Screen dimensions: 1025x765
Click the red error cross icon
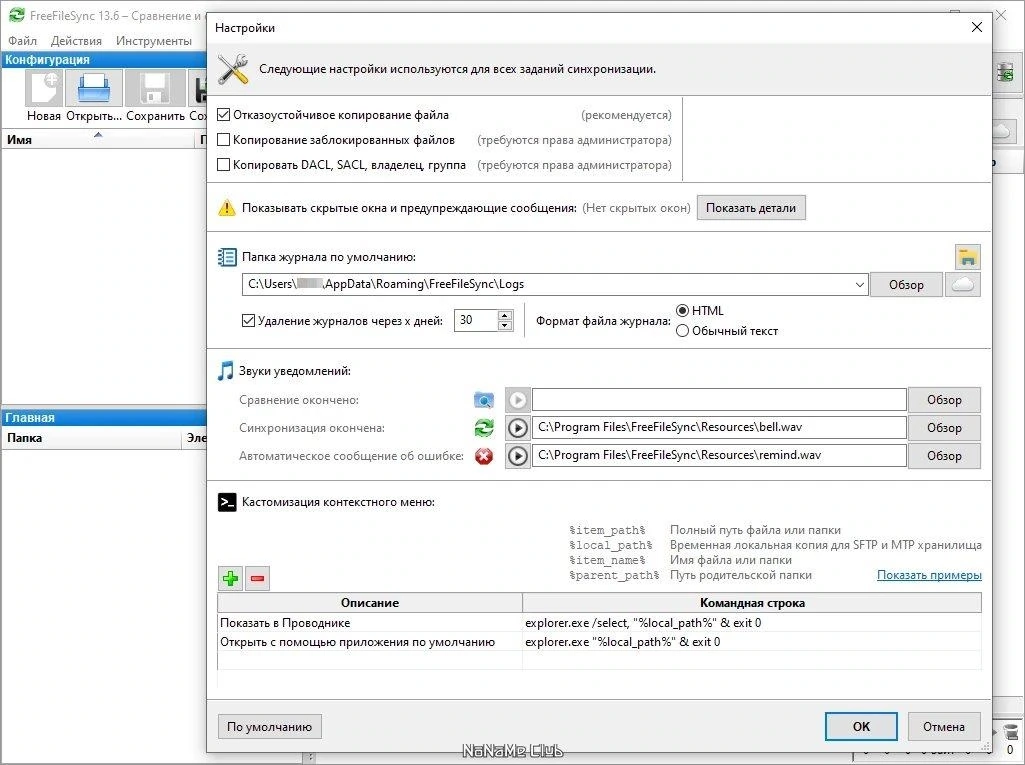click(484, 456)
